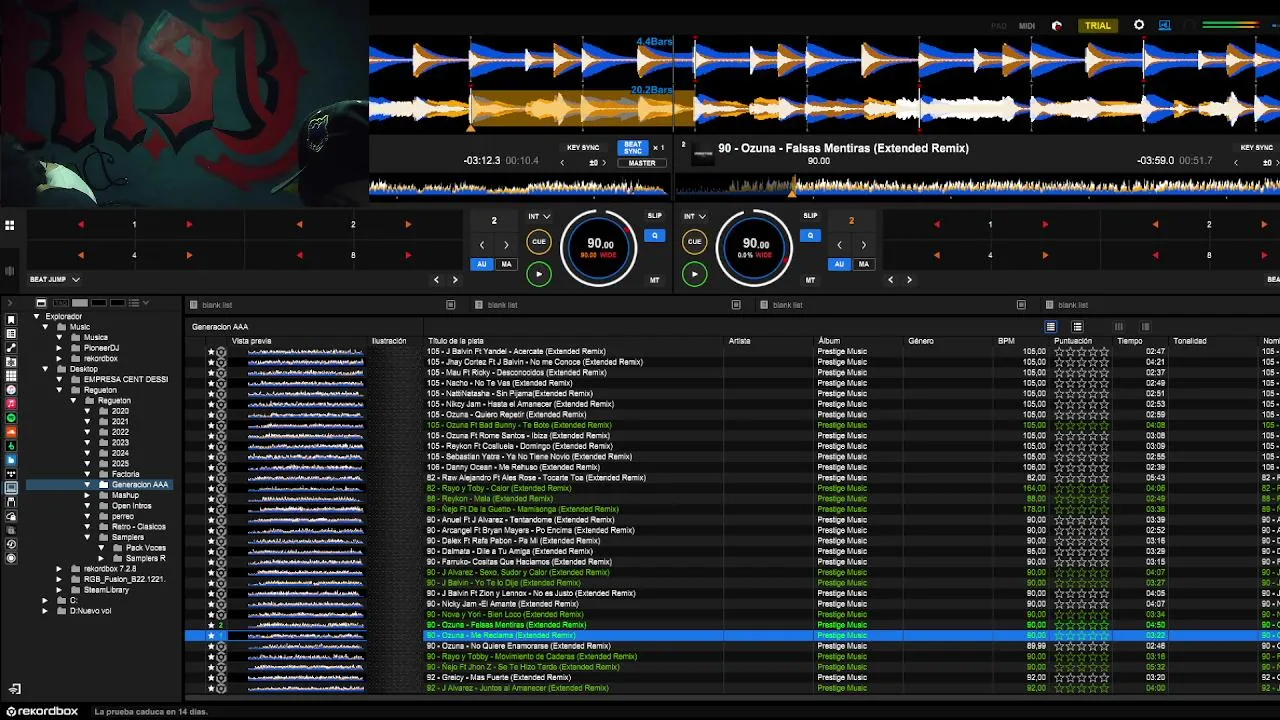Click the blue monitor icon in top bar
1280x720 pixels.
1165,25
